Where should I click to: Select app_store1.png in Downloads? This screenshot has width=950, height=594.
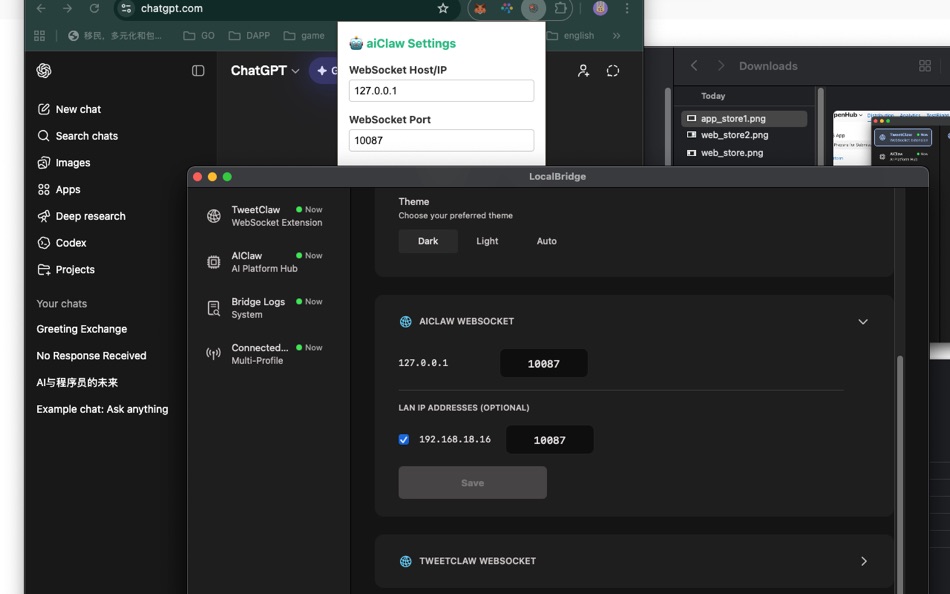(744, 118)
